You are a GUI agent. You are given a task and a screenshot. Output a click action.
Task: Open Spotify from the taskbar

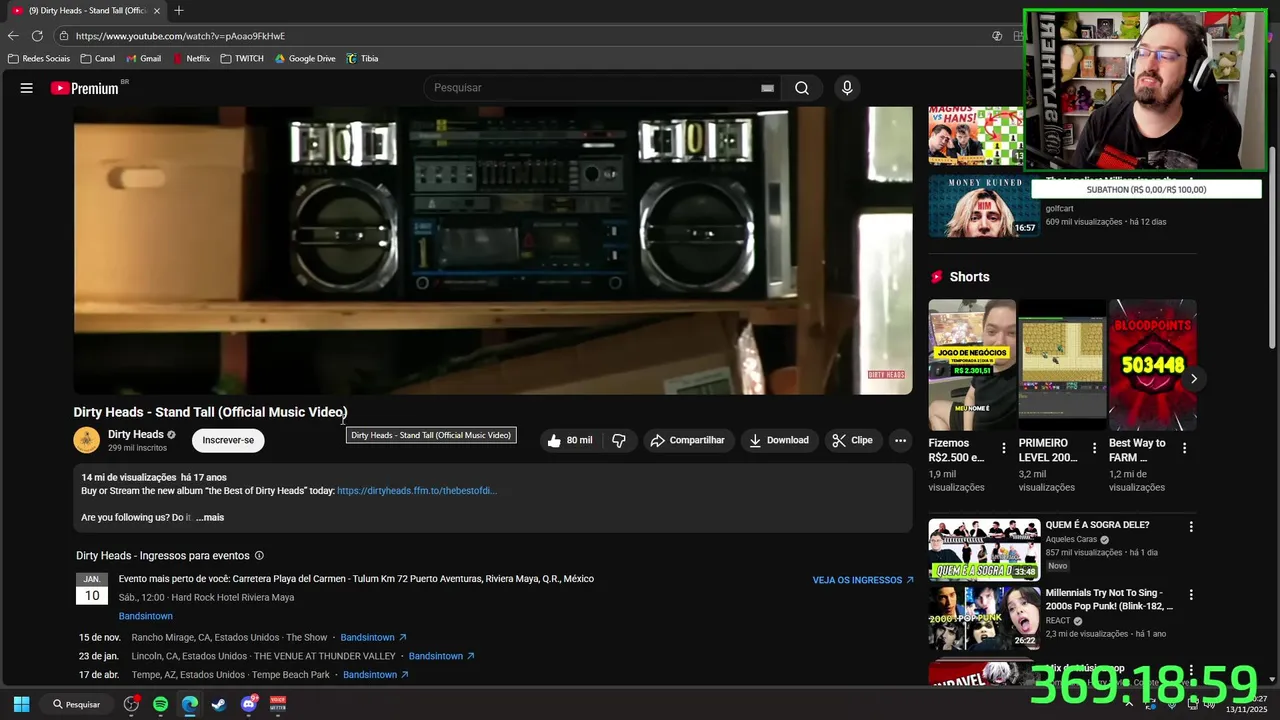[161, 704]
